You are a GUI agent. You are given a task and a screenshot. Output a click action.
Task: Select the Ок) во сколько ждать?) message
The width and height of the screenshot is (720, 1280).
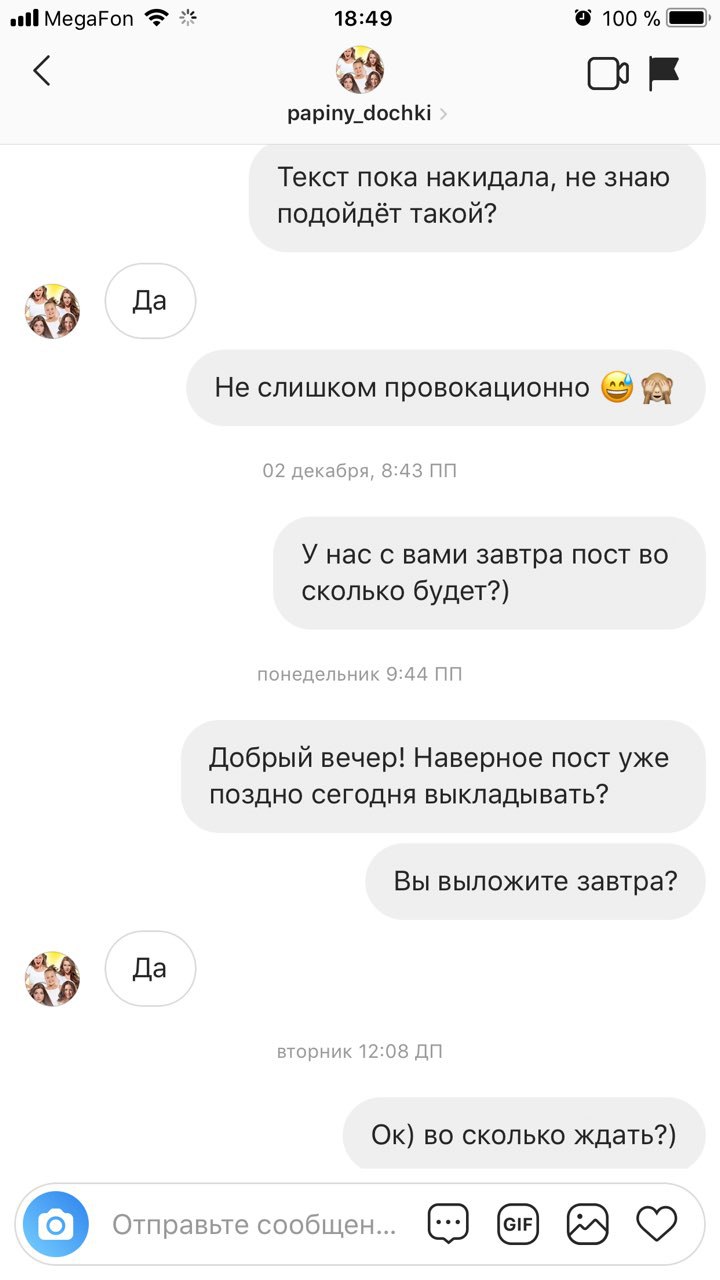524,1134
